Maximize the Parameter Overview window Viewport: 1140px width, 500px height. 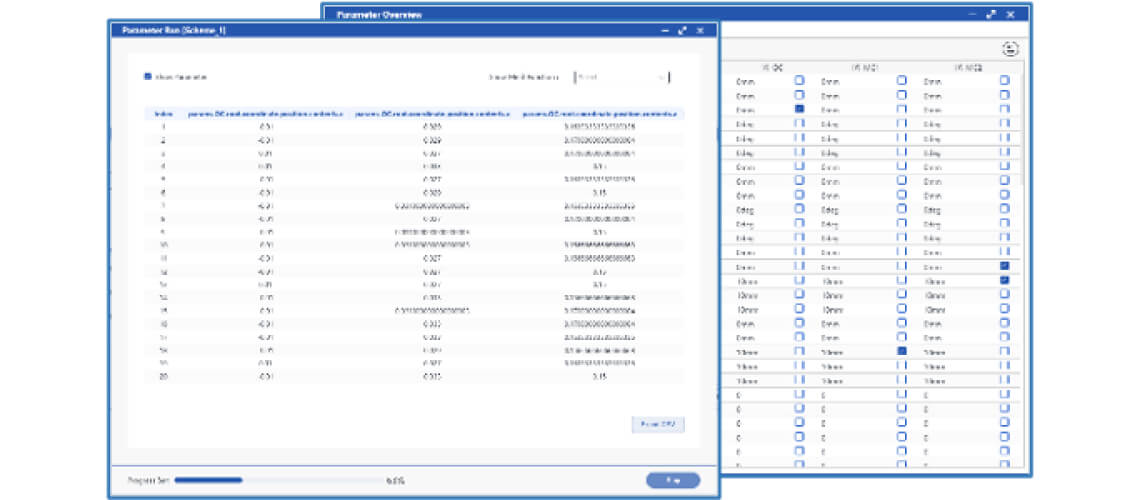[991, 15]
